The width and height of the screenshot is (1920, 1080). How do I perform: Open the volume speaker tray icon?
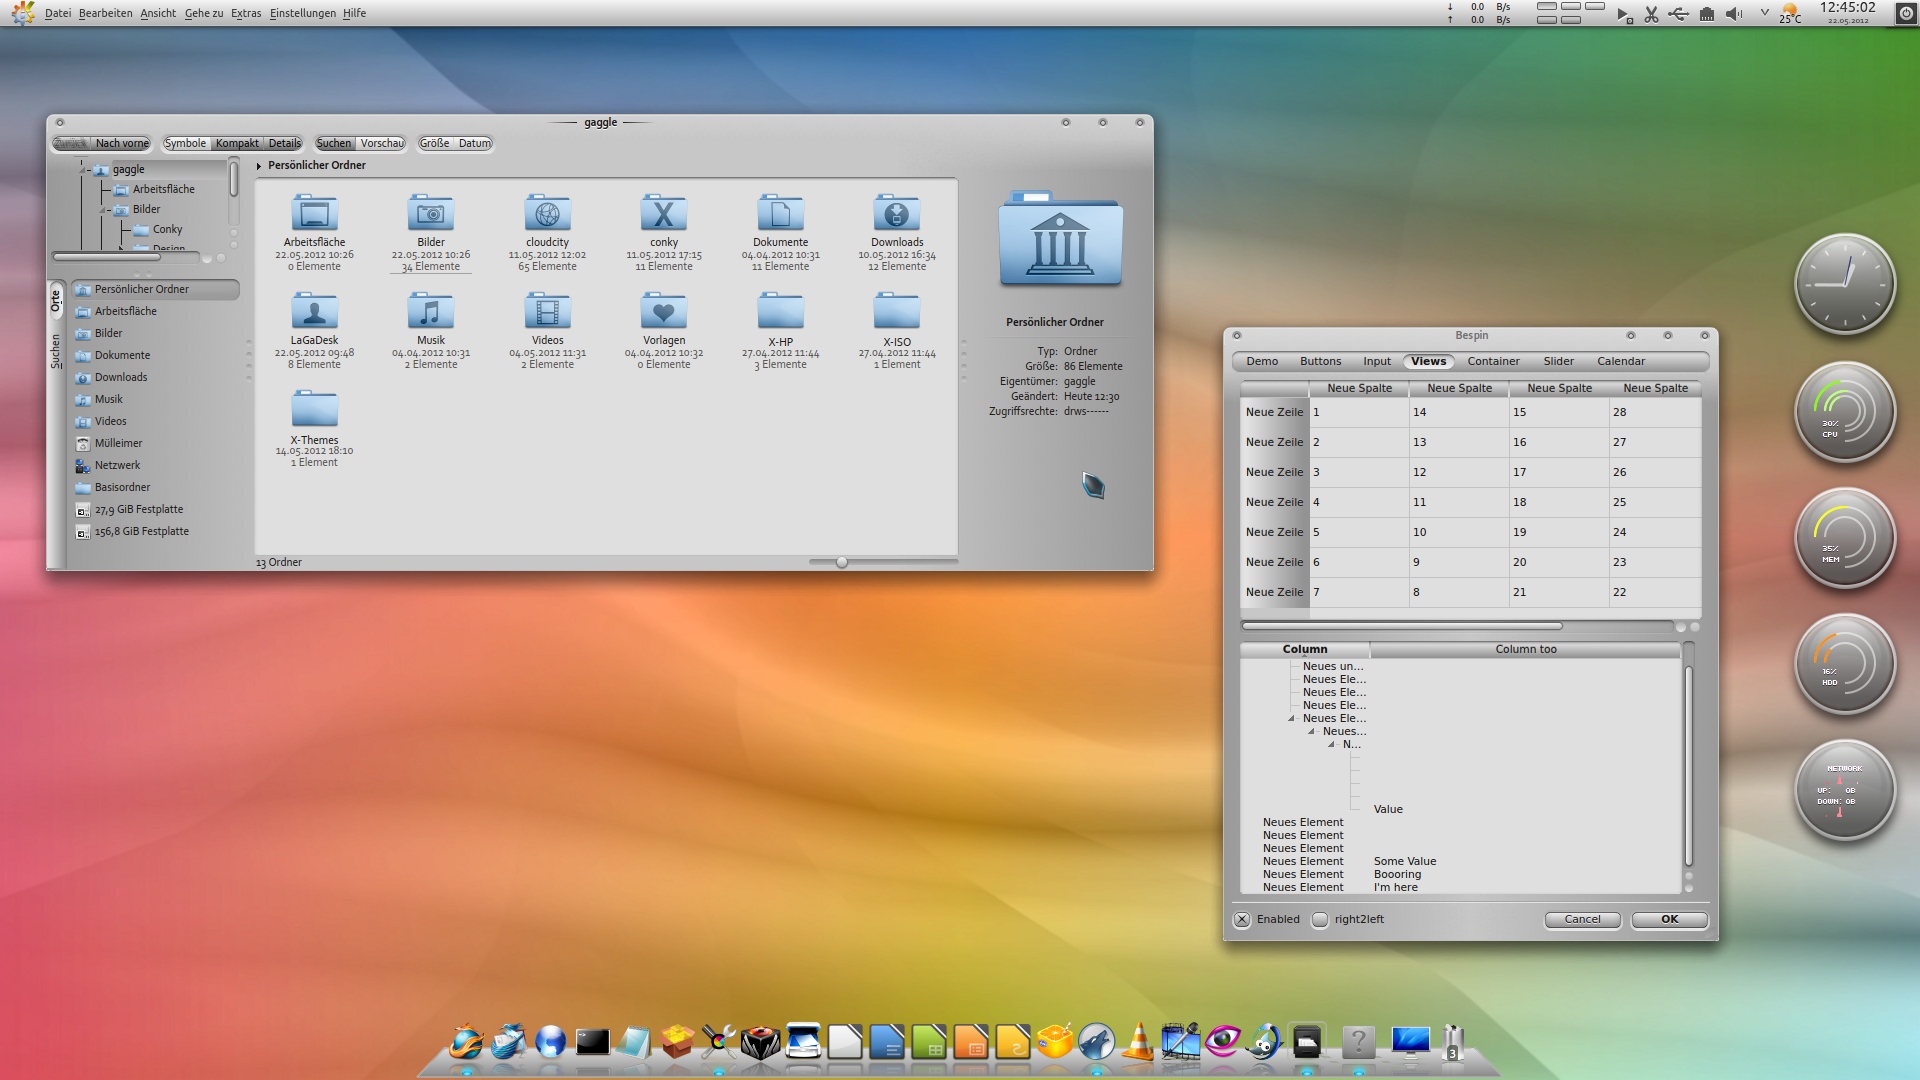point(1734,14)
